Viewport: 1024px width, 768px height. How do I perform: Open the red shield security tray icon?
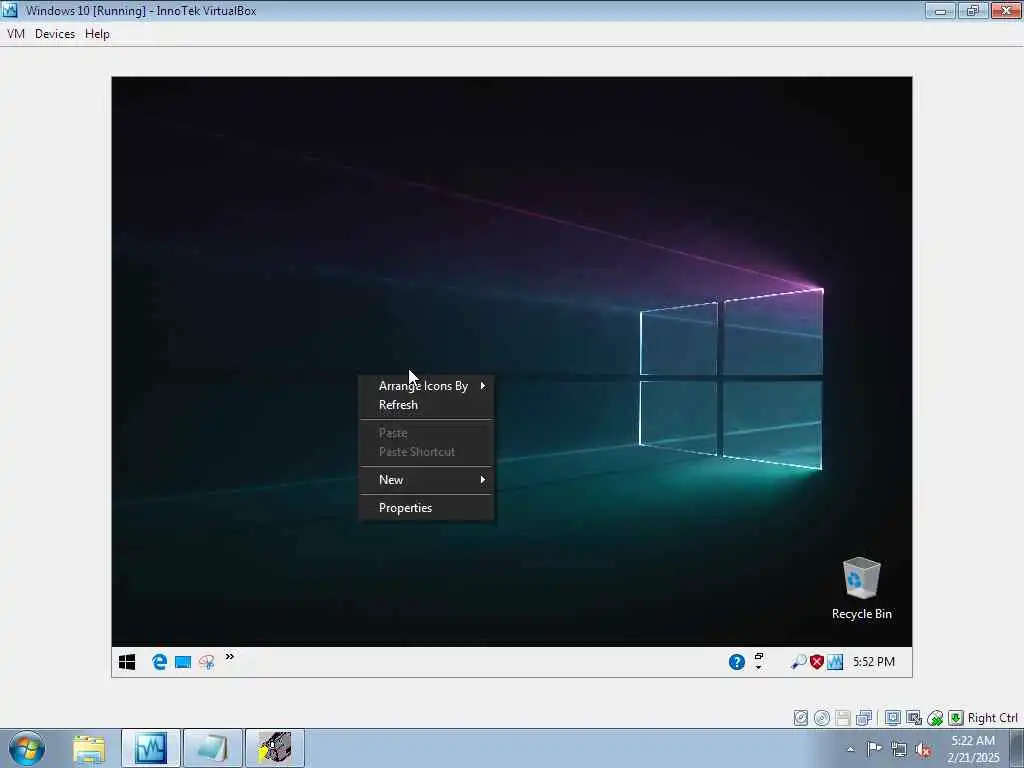point(816,662)
